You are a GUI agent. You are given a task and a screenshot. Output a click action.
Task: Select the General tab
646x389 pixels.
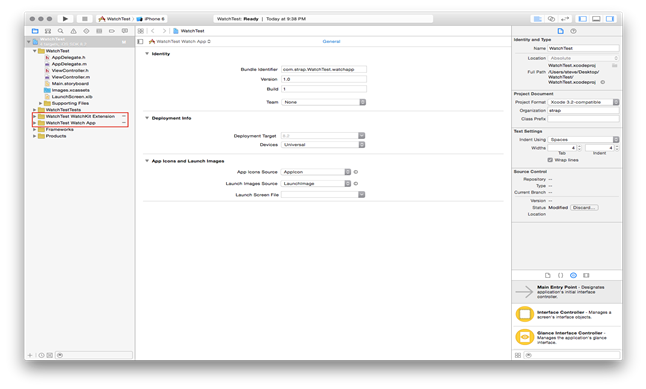tap(331, 42)
